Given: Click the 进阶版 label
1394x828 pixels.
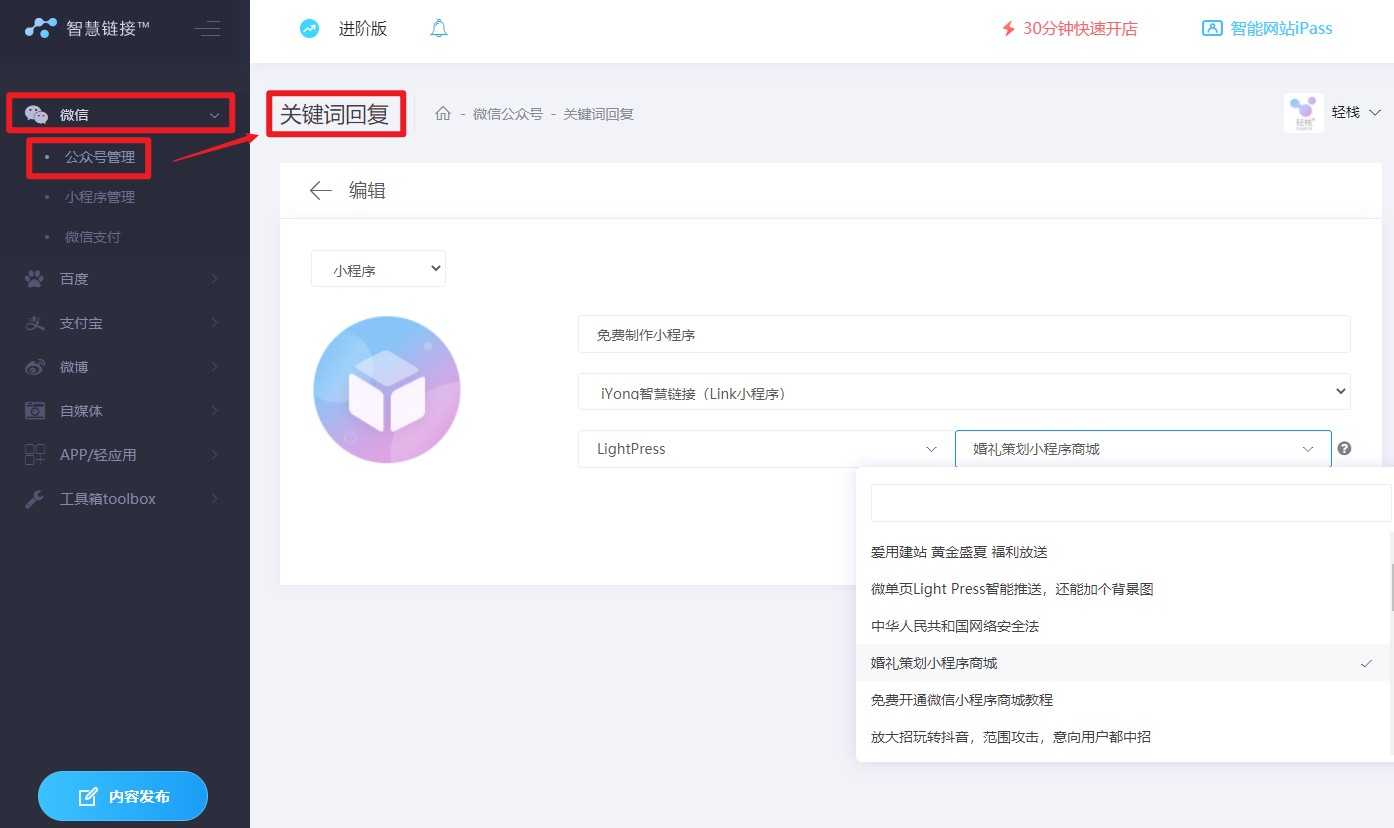Looking at the screenshot, I should [x=362, y=29].
